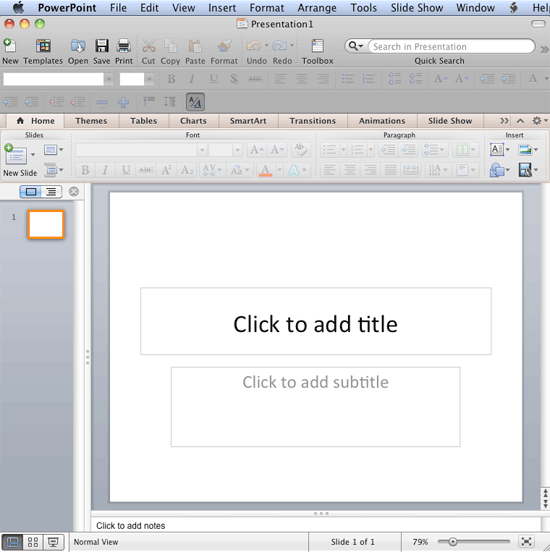Collapse the ribbon with the caret
Image resolution: width=550 pixels, height=552 pixels.
[520, 121]
